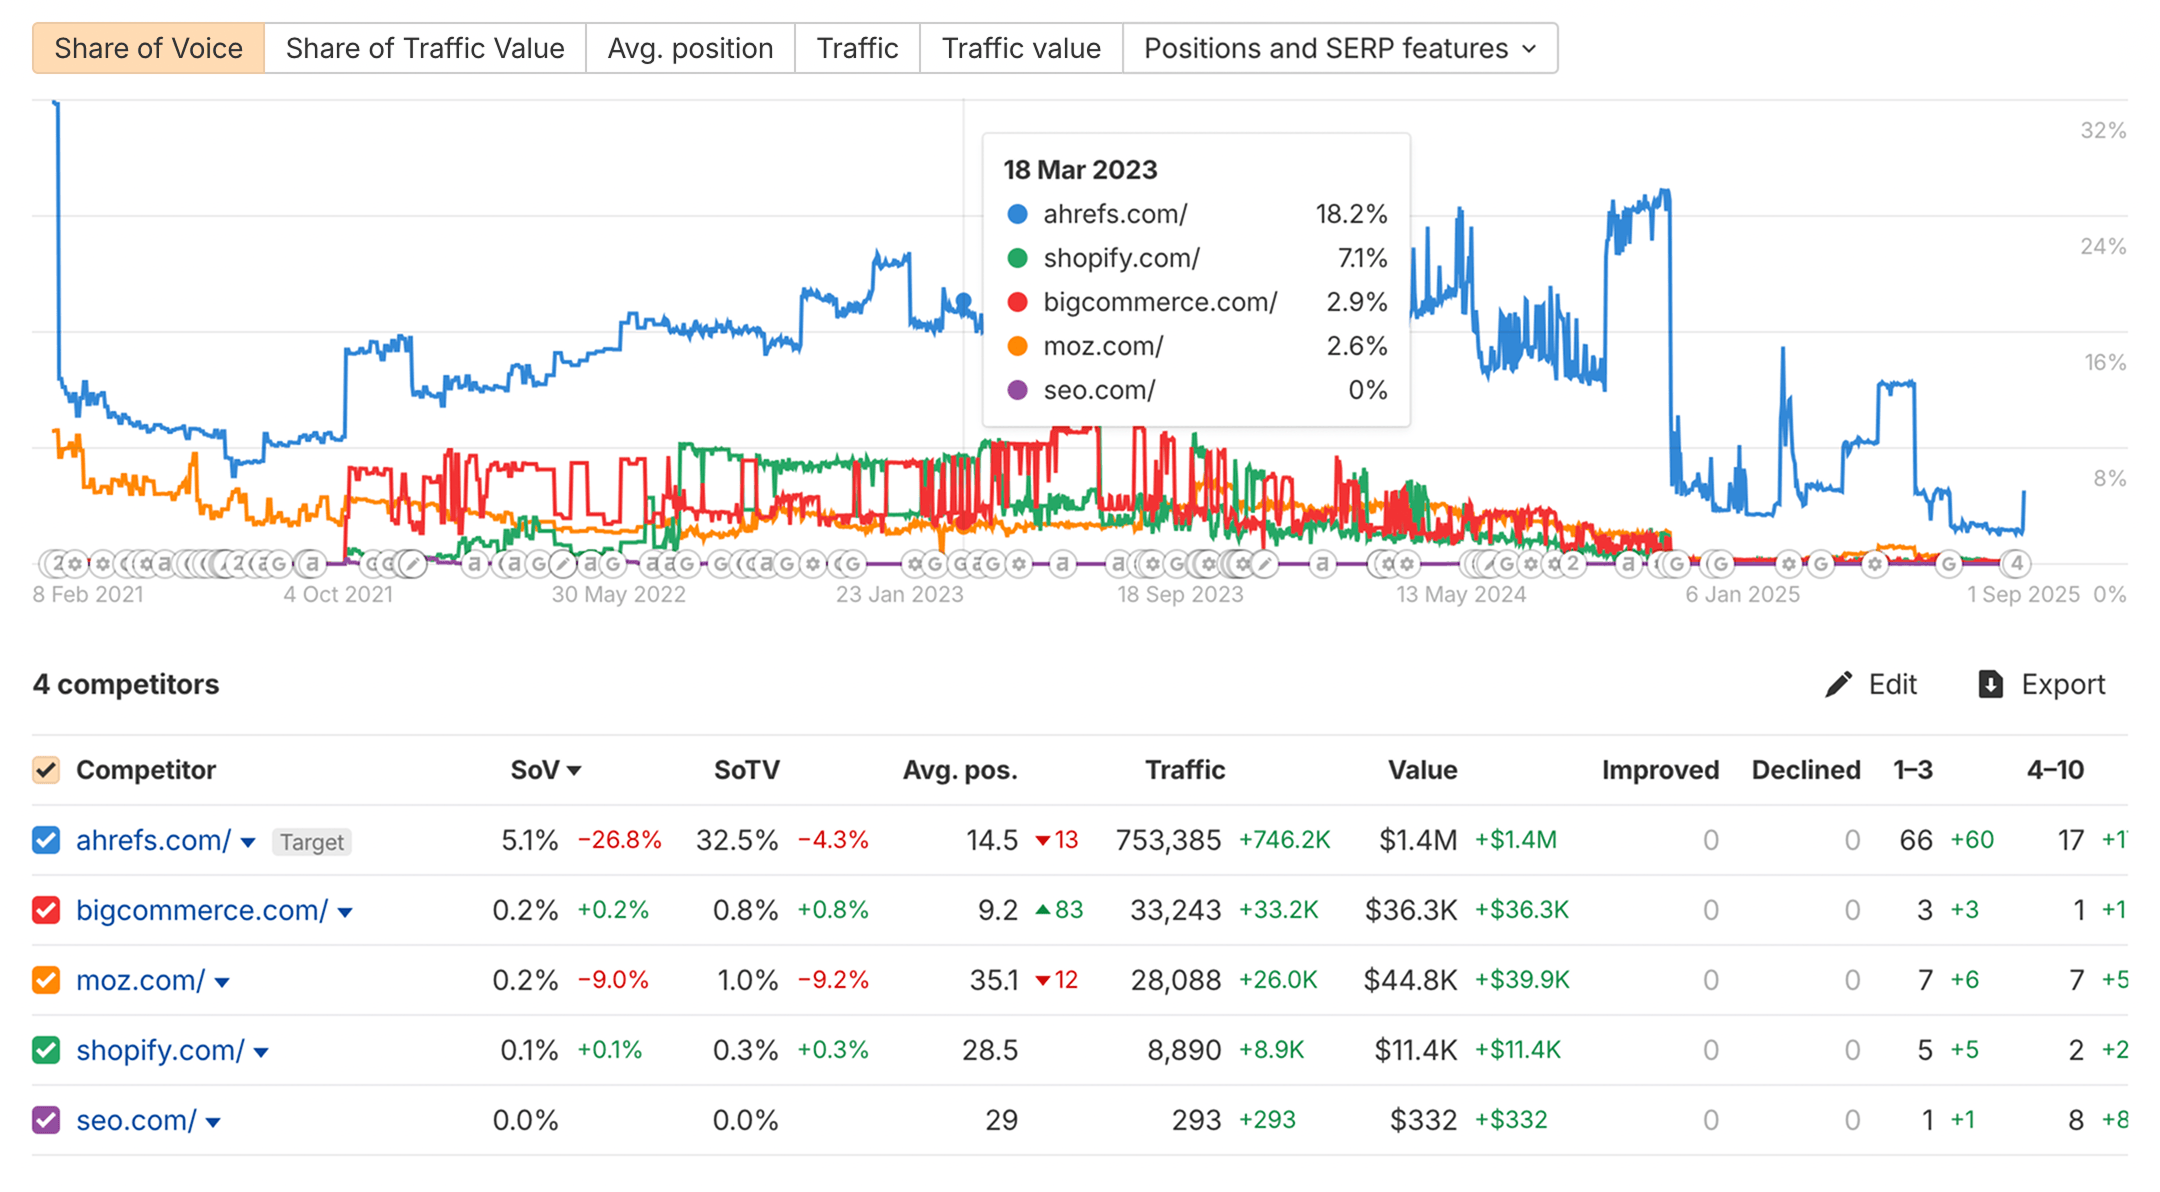Select the Avg. position tab
Viewport: 2160px width, 1192px height.
[x=690, y=48]
